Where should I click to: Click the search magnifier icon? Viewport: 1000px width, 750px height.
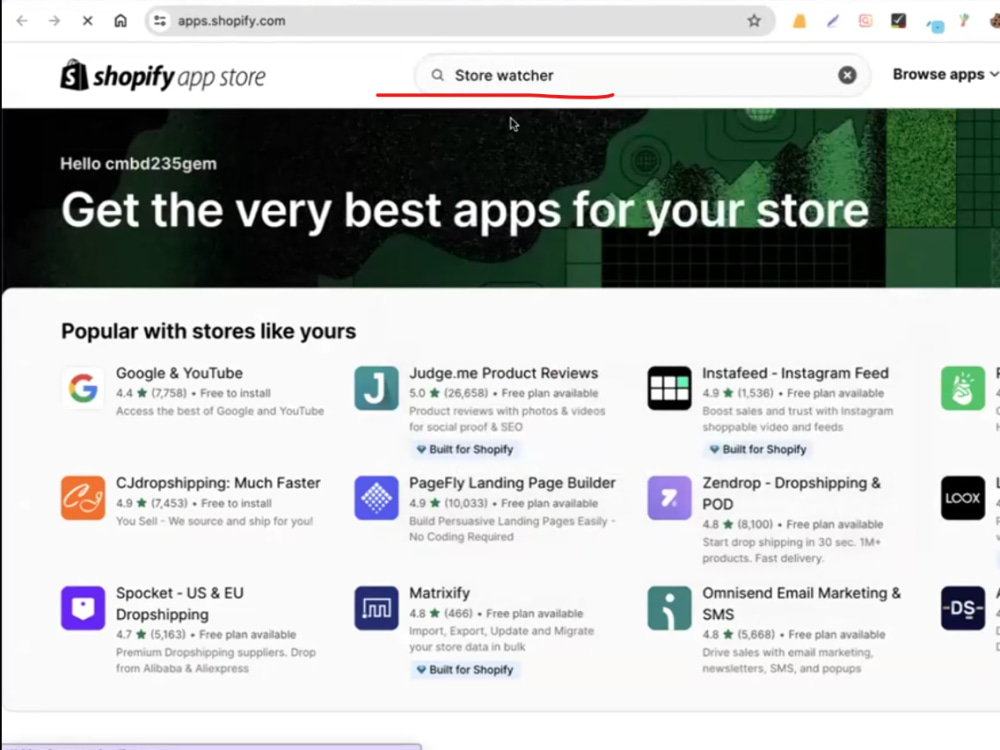pos(438,75)
